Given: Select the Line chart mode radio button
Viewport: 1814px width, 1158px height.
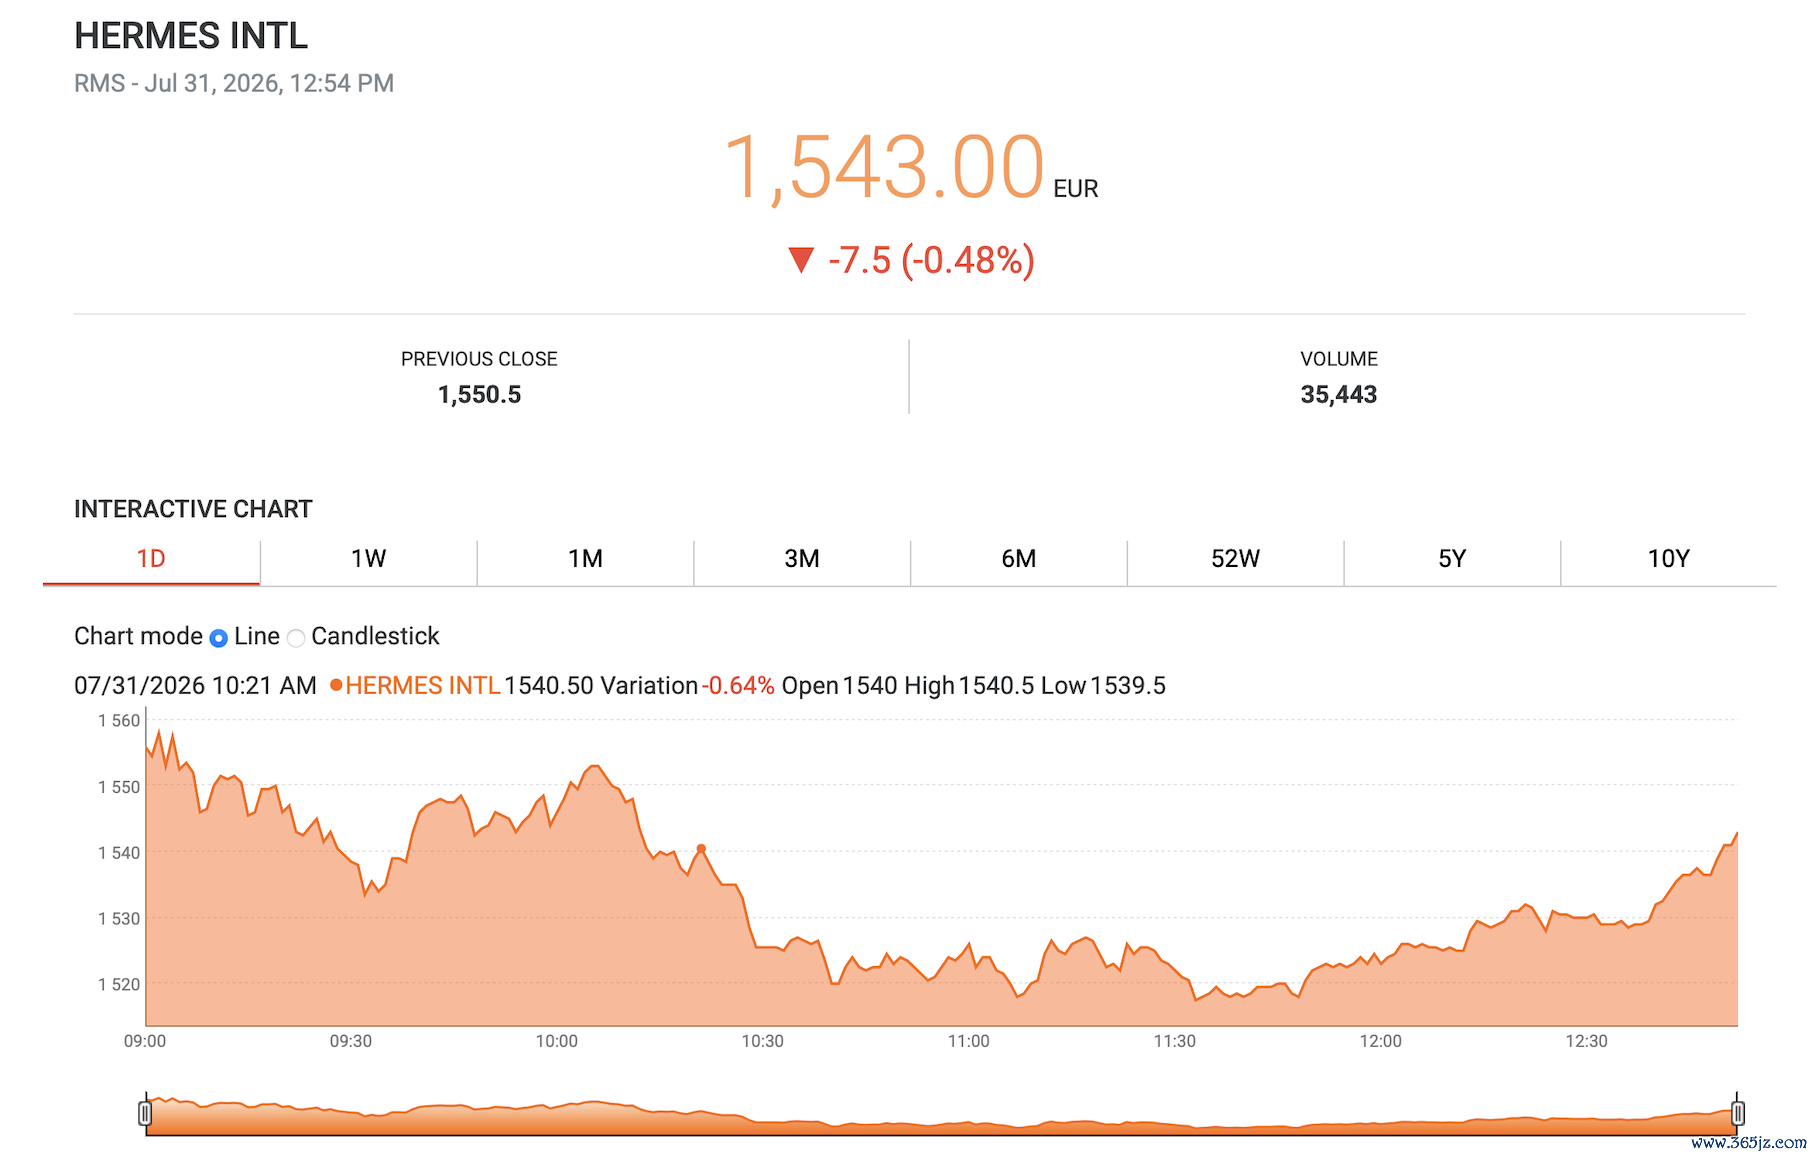Looking at the screenshot, I should (219, 638).
